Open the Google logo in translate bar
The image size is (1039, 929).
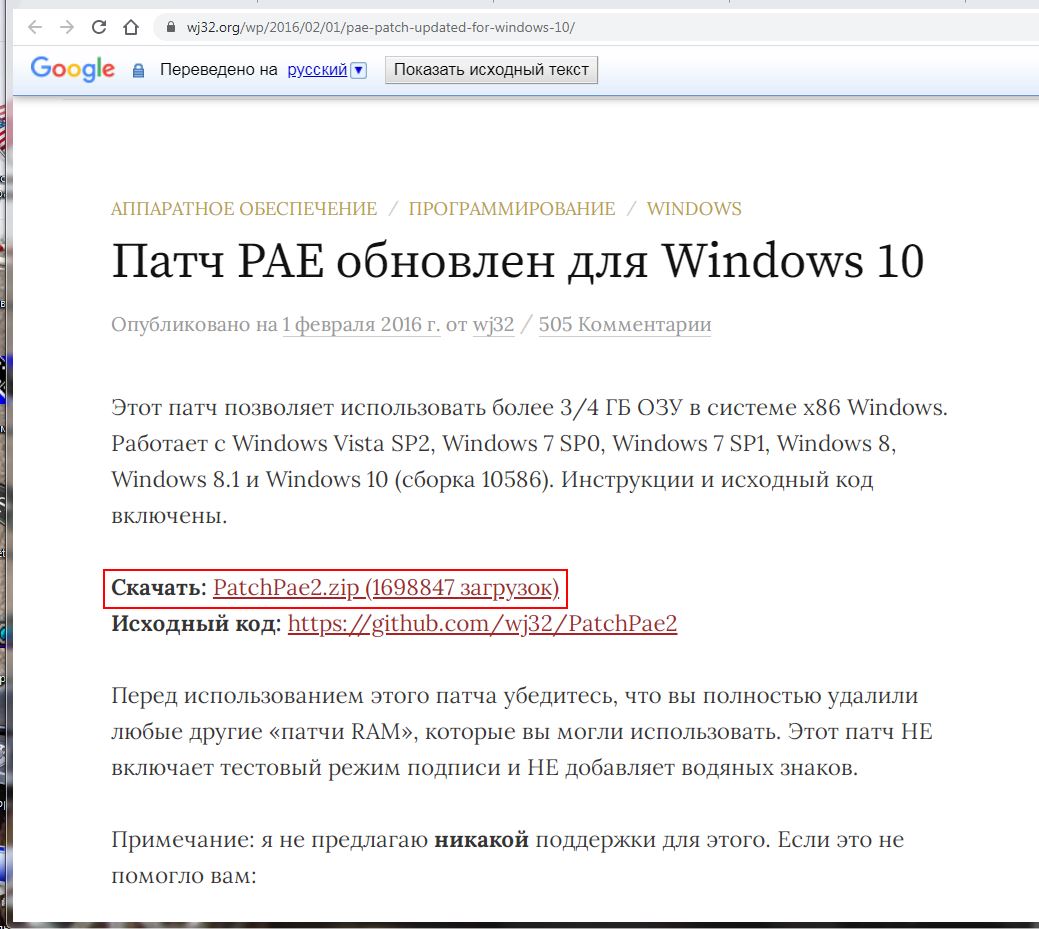[x=73, y=69]
